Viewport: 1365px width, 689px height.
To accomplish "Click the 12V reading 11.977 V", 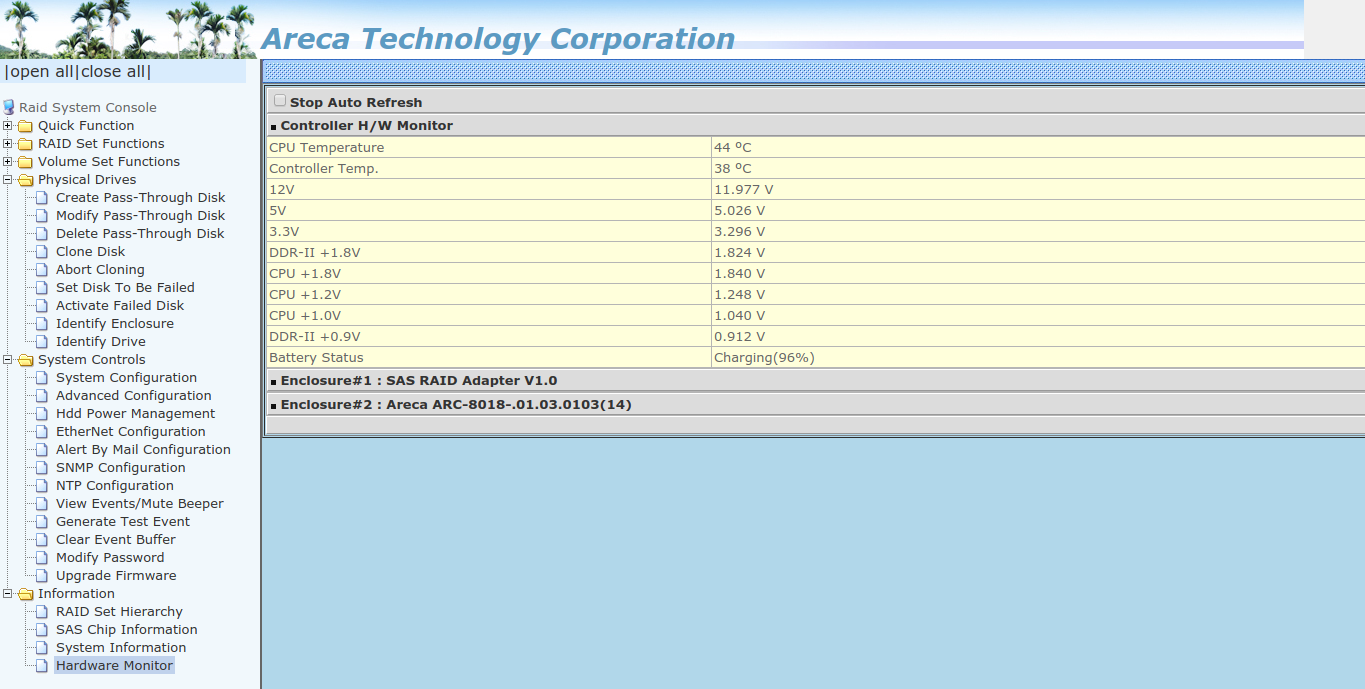I will (743, 189).
